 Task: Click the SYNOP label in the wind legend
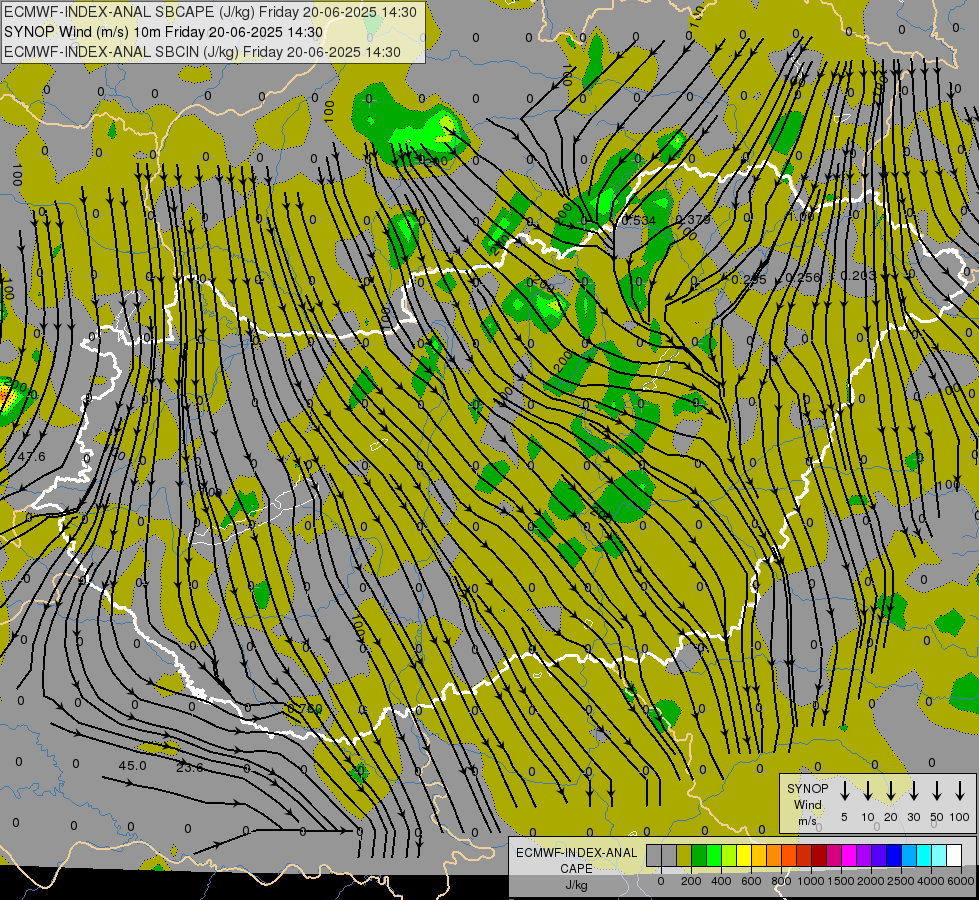pyautogui.click(x=807, y=788)
